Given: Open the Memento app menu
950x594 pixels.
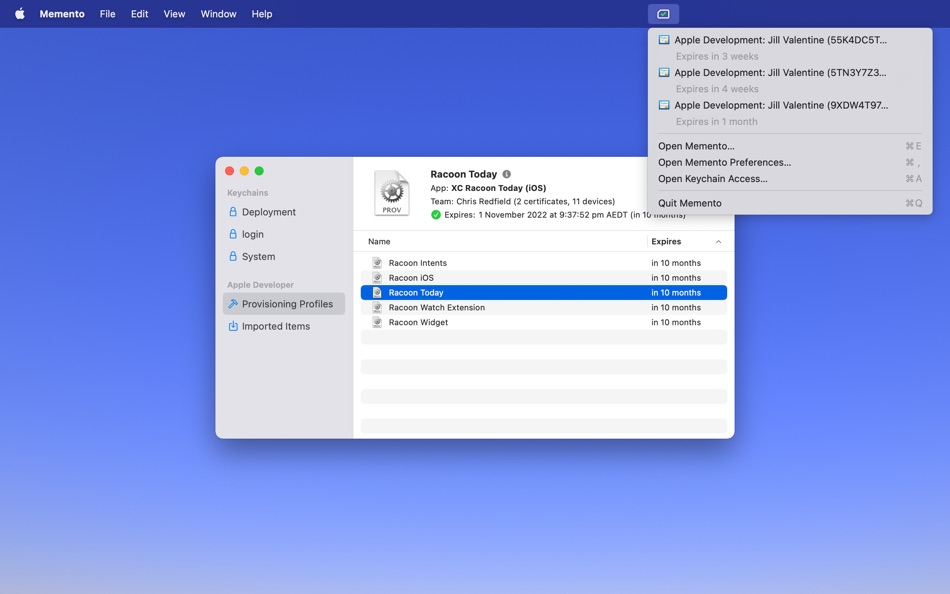Looking at the screenshot, I should pyautogui.click(x=62, y=13).
